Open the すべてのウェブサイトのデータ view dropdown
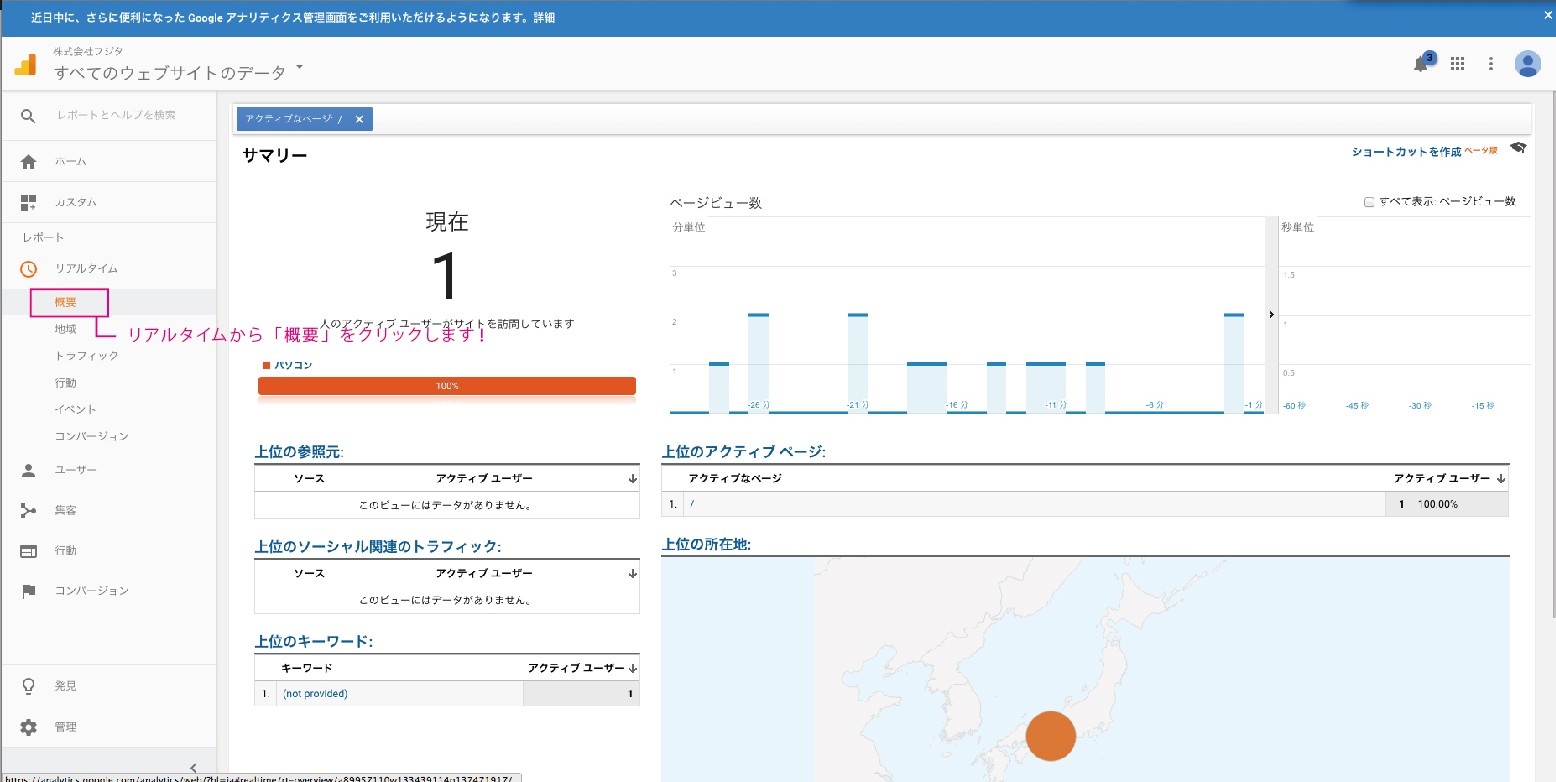This screenshot has width=1556, height=782. tap(179, 71)
